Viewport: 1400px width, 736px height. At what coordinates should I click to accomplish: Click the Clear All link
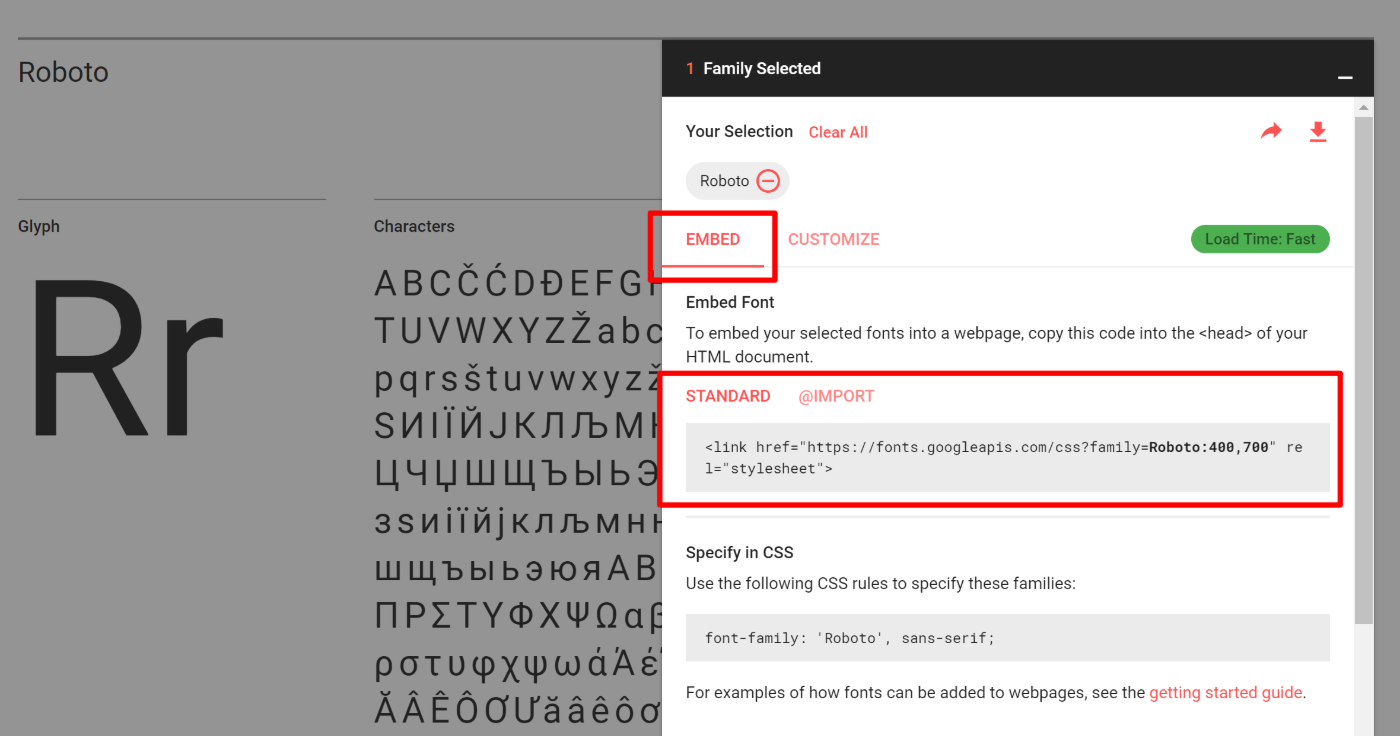(838, 131)
